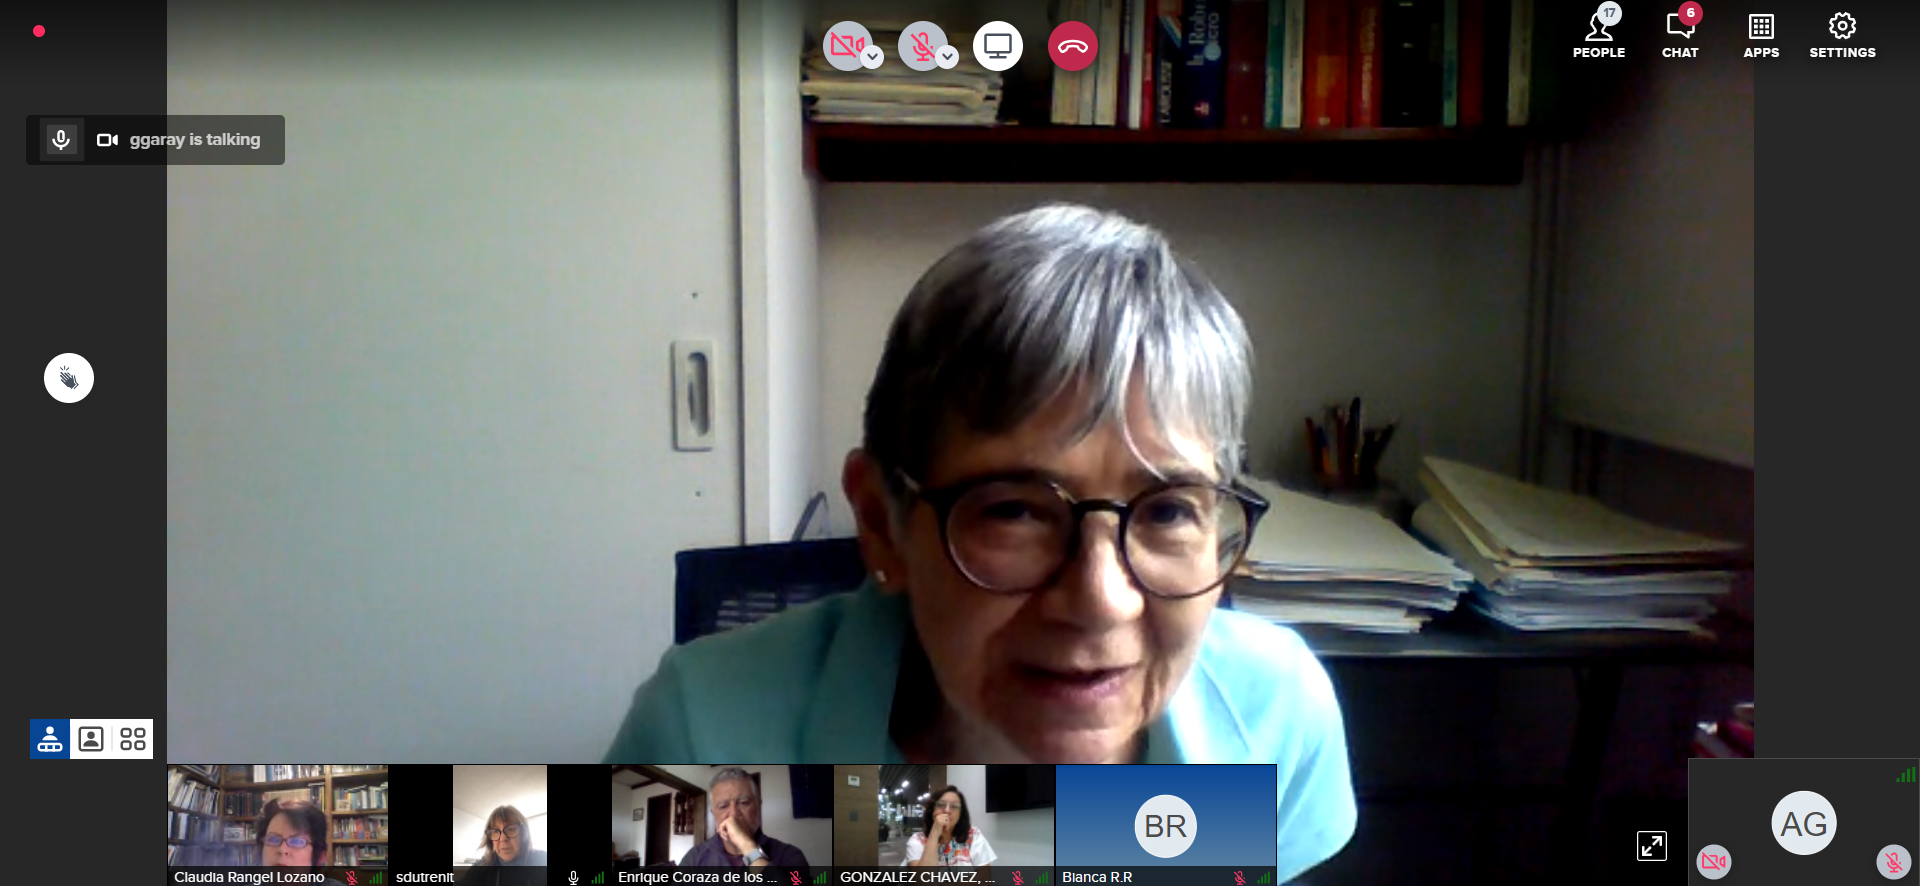Select speaker view layout
Screen dimensions: 1920x886
[50, 739]
